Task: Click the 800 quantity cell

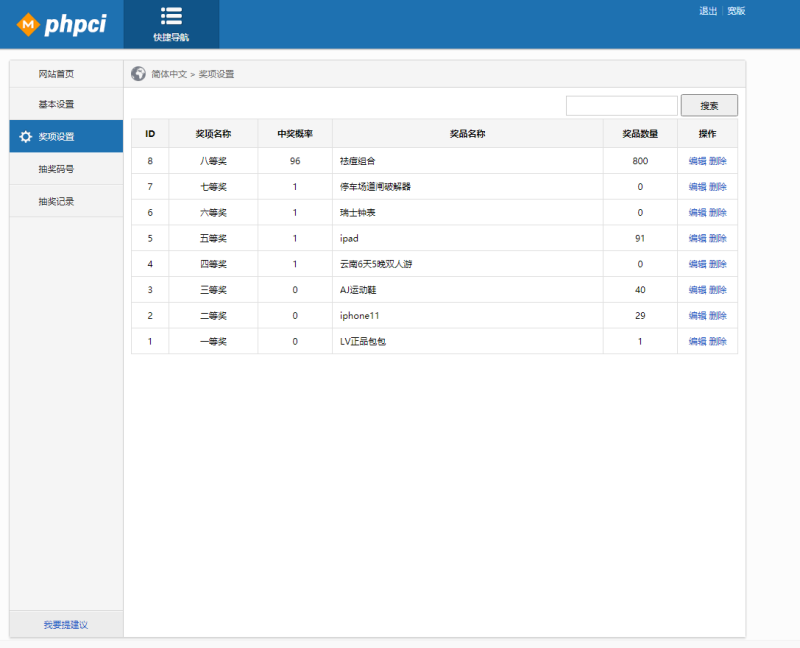Action: pos(640,161)
